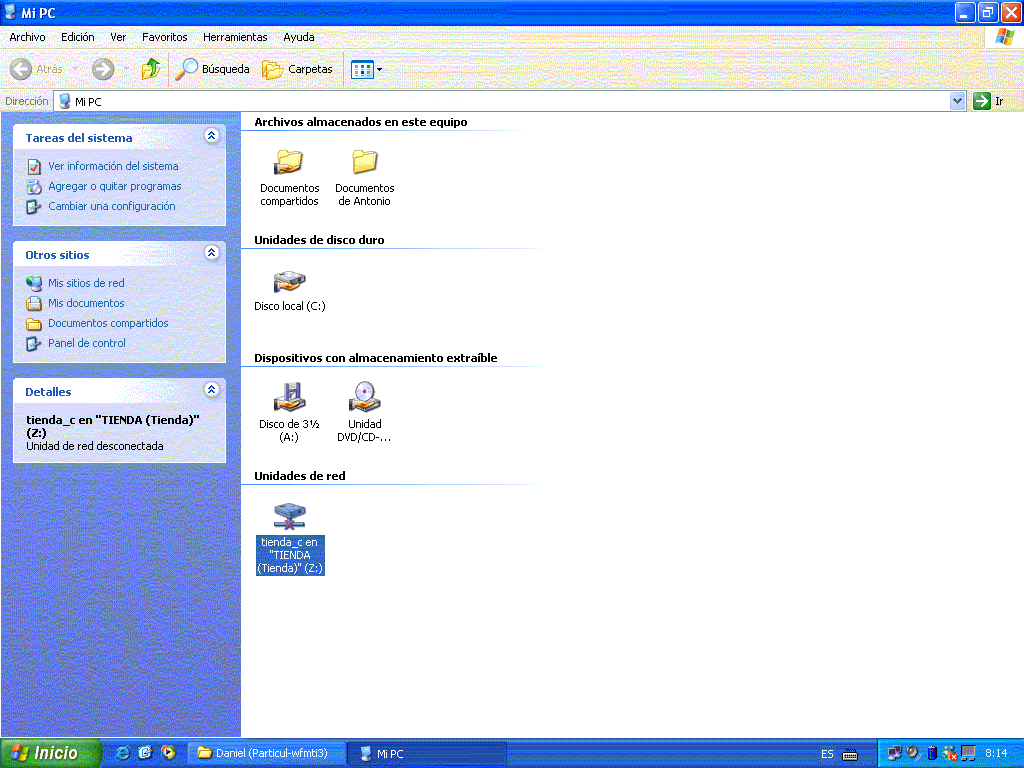Launch Internet Explorer from quick launch
1024x768 pixels.
(122, 753)
